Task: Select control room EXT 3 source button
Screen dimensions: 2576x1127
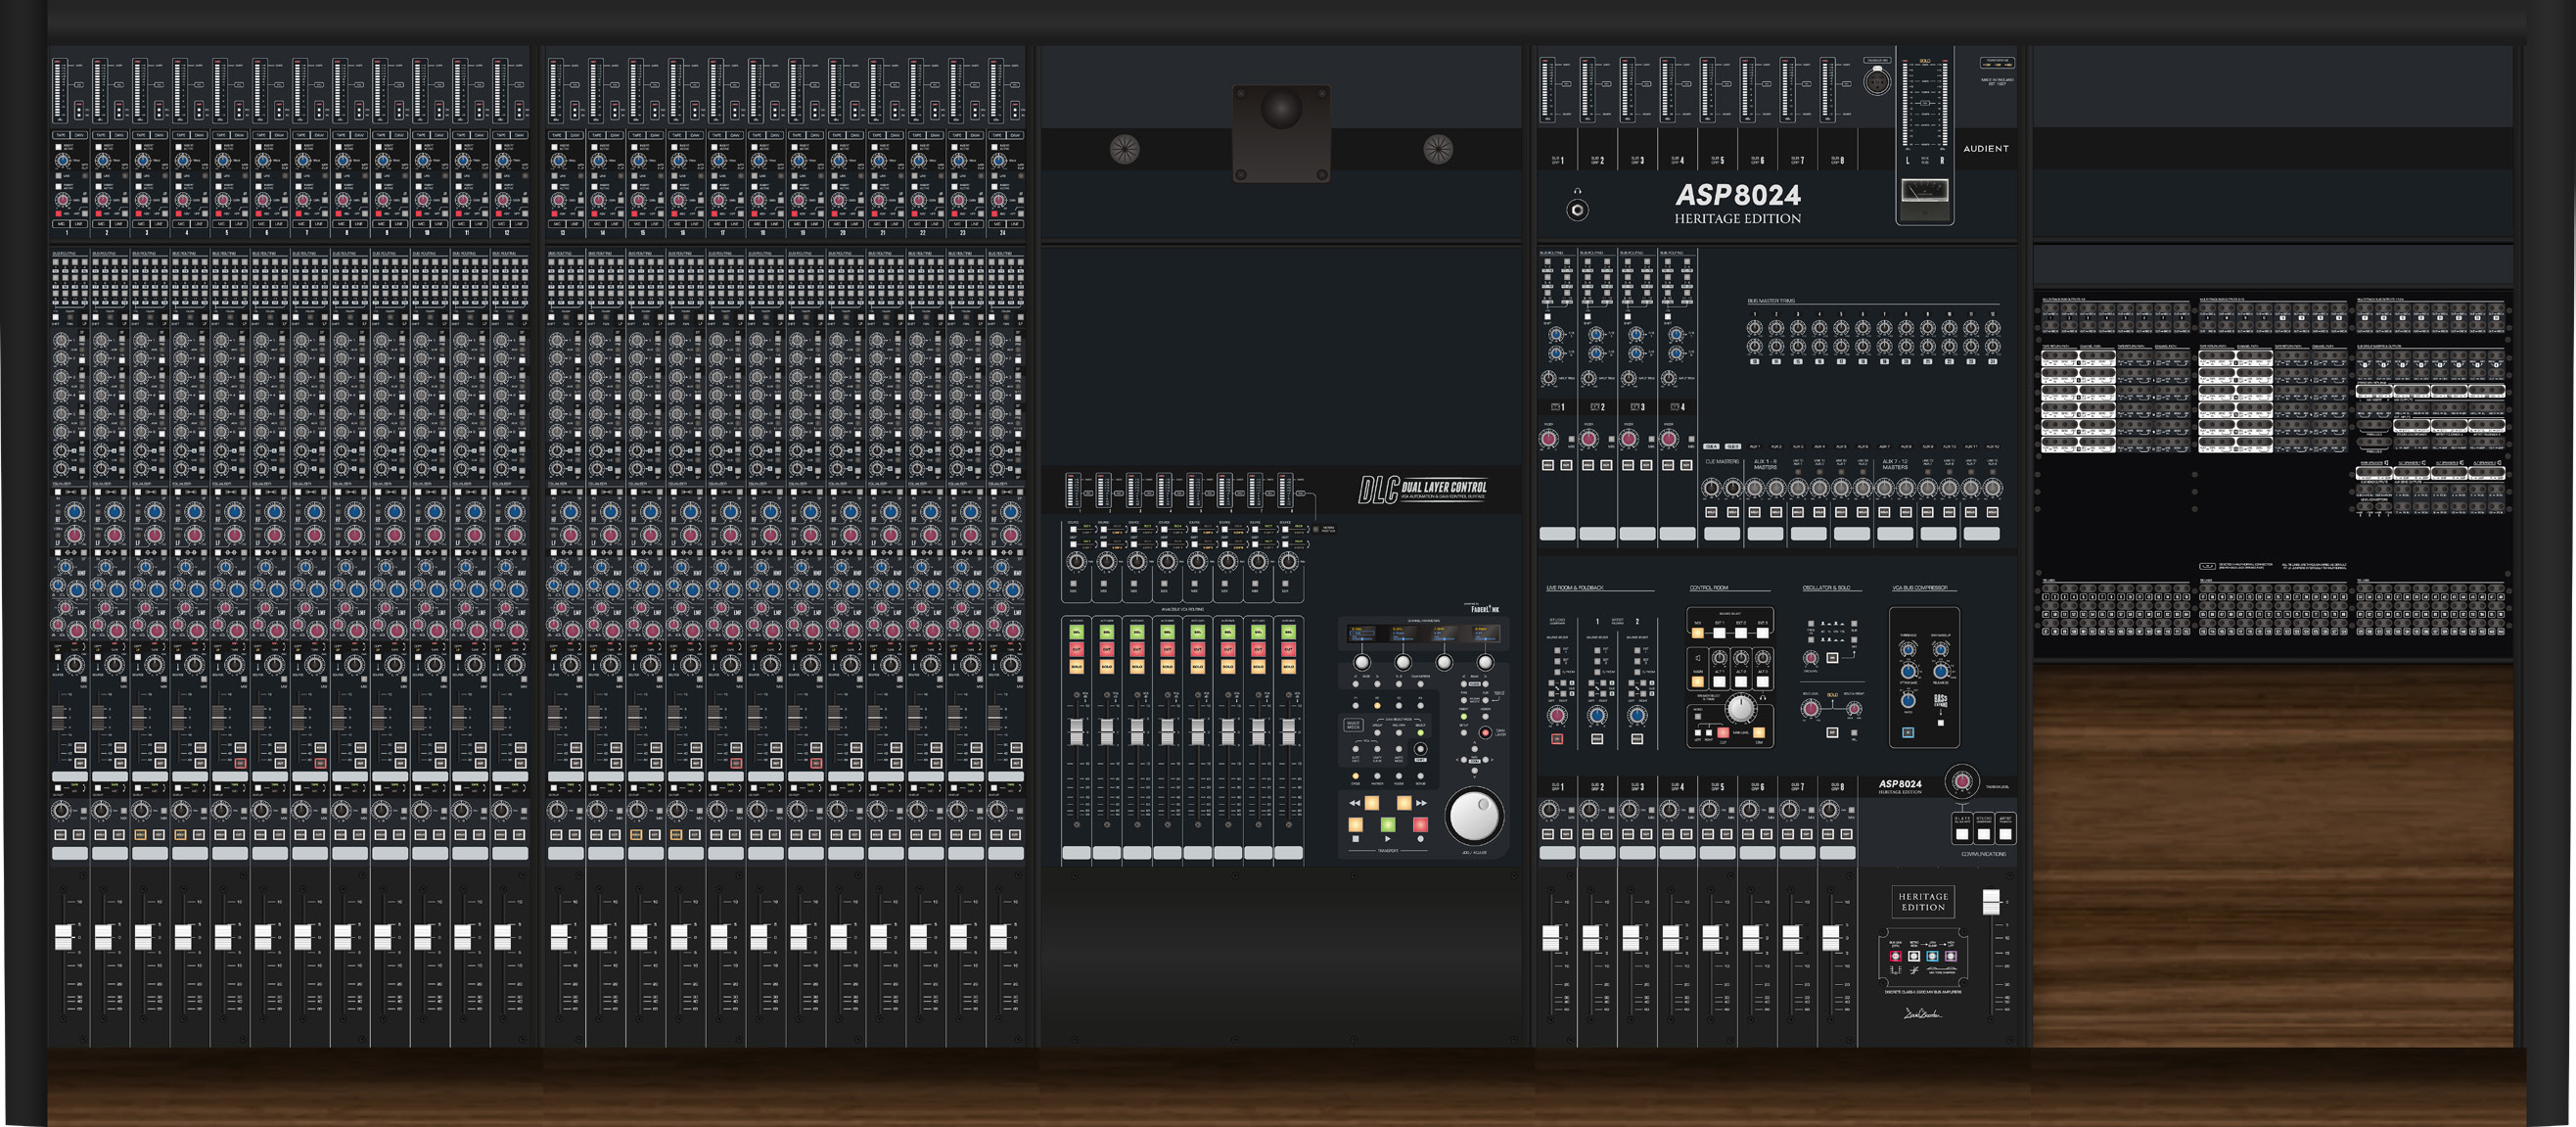Action: coord(1763,633)
